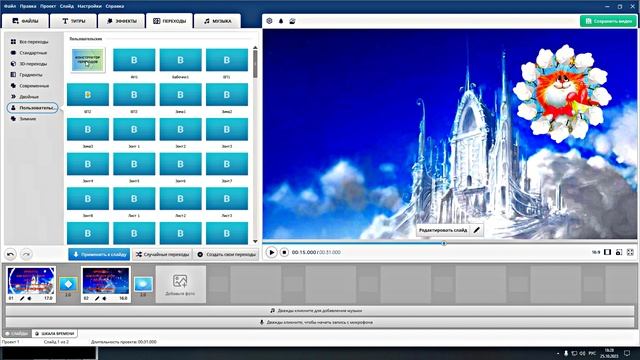Open the Настройки menu
The width and height of the screenshot is (640, 360).
coord(89,6)
